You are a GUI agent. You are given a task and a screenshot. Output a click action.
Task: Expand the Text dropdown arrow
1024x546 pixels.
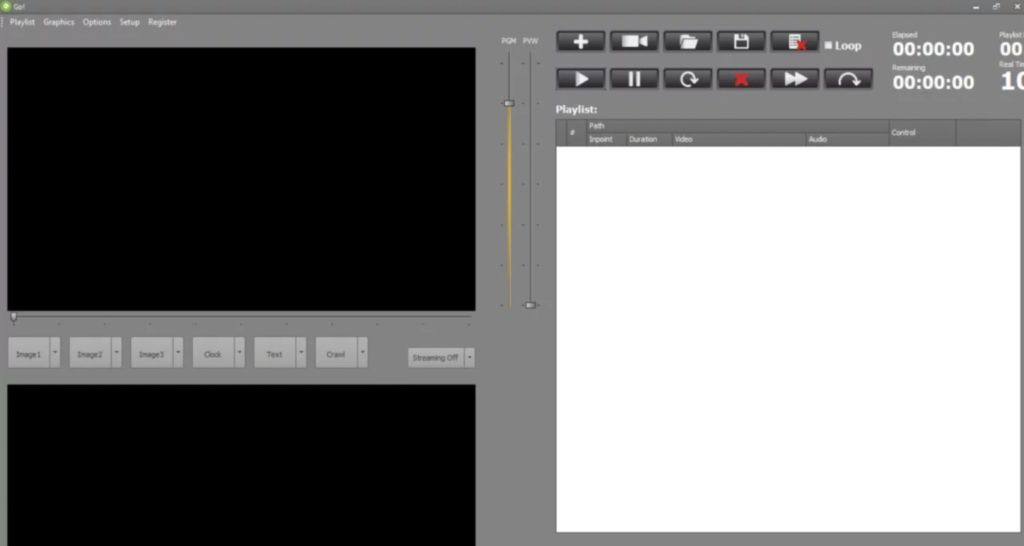[x=300, y=353]
